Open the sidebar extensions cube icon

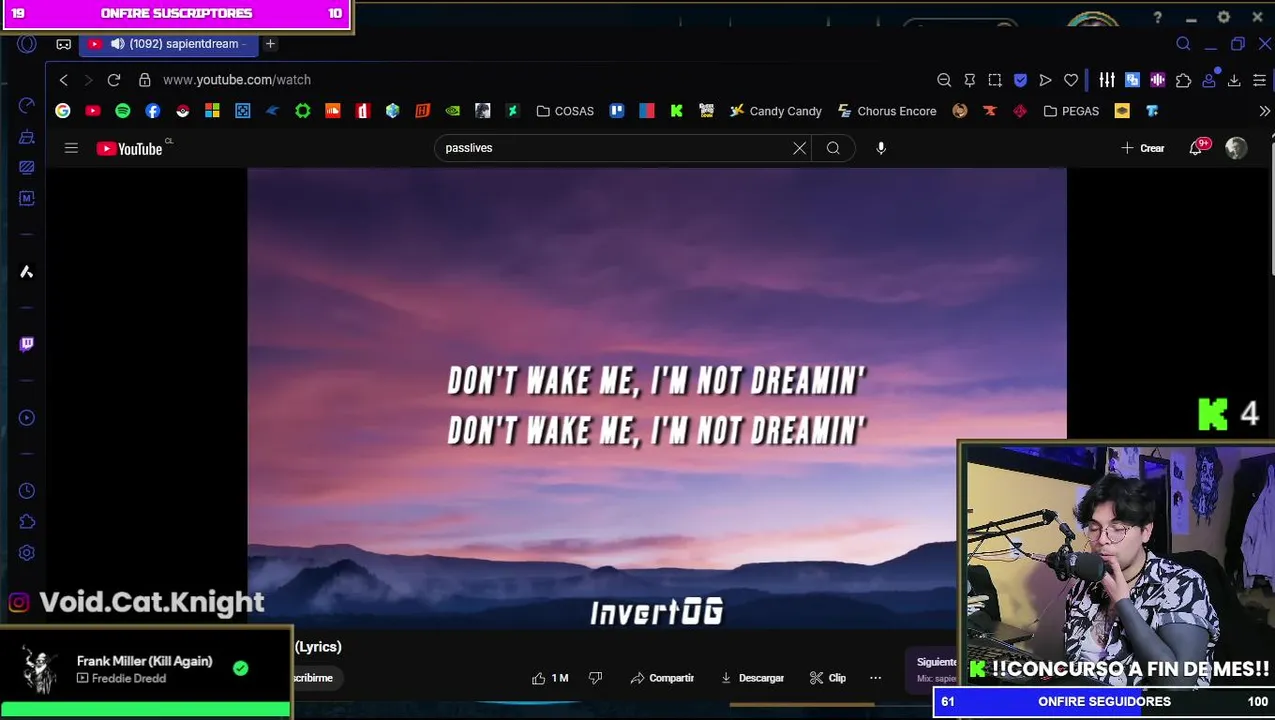27,522
